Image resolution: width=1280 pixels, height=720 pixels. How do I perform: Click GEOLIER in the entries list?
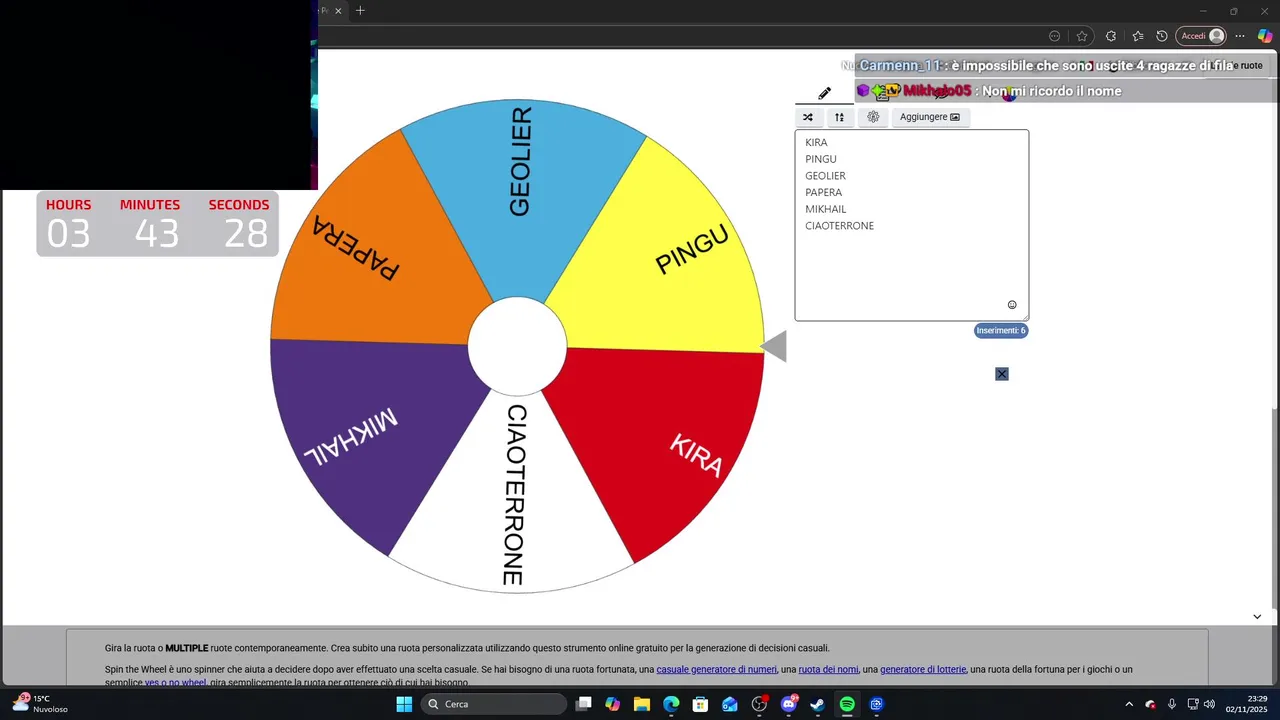(825, 176)
